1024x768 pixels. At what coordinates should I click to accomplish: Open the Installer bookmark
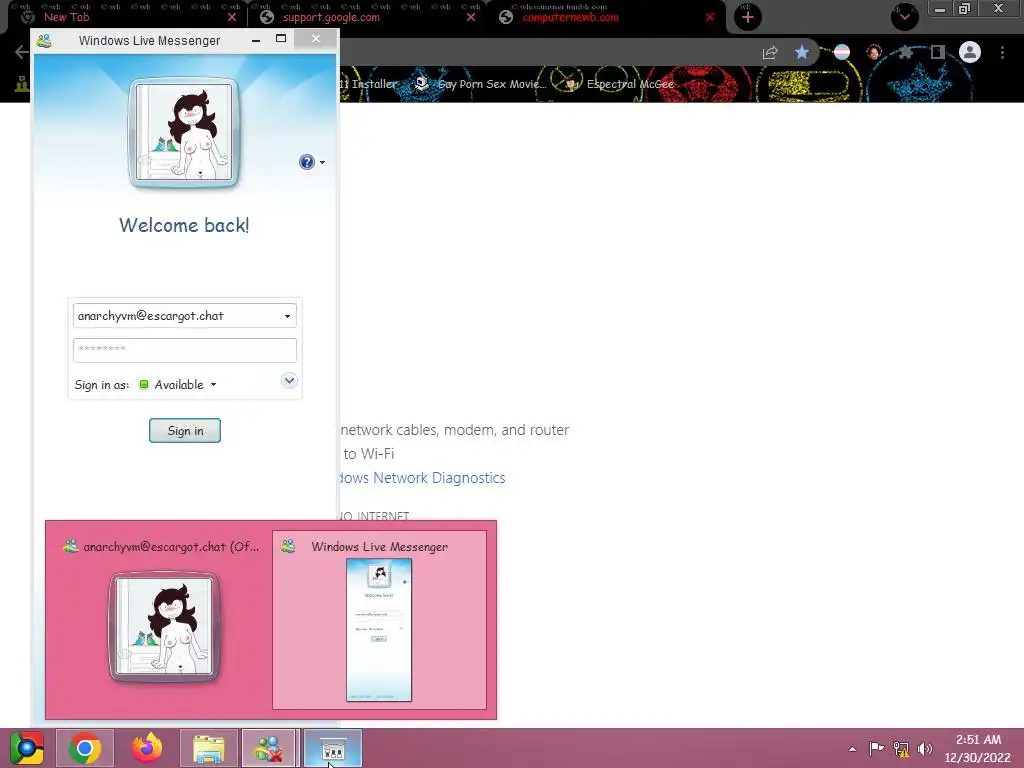pyautogui.click(x=369, y=84)
